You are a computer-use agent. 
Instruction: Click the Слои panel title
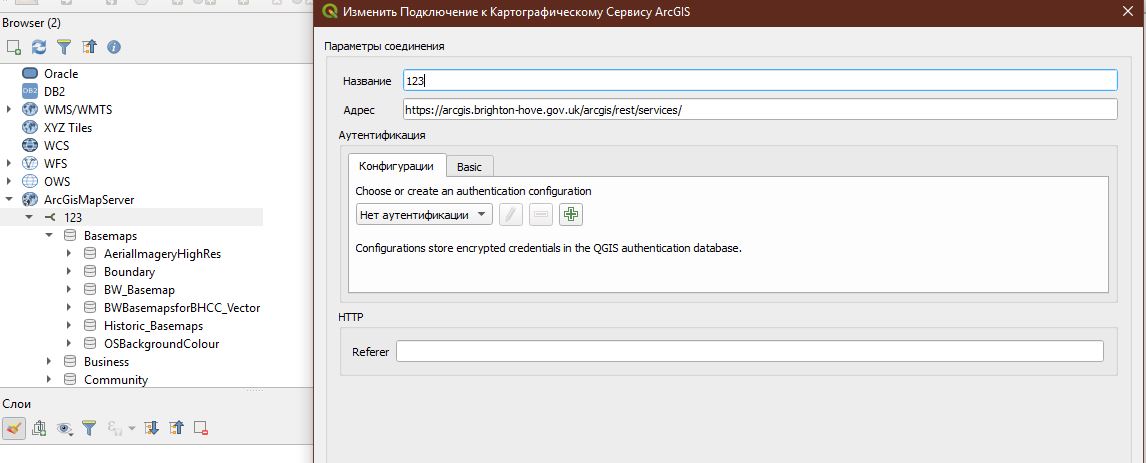tap(17, 404)
